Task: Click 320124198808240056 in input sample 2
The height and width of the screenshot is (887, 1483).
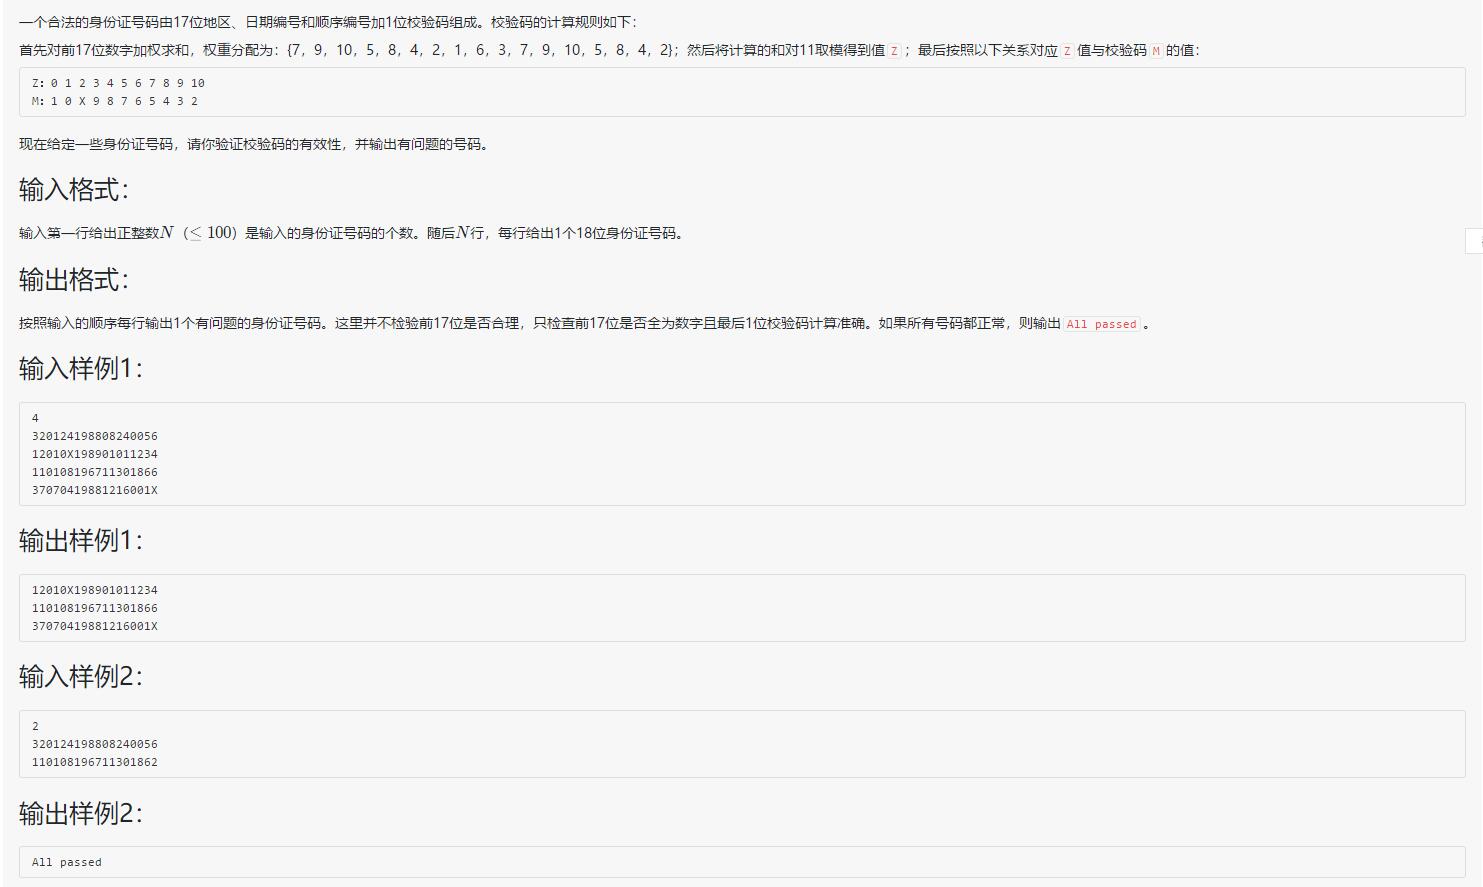Action: pyautogui.click(x=95, y=744)
